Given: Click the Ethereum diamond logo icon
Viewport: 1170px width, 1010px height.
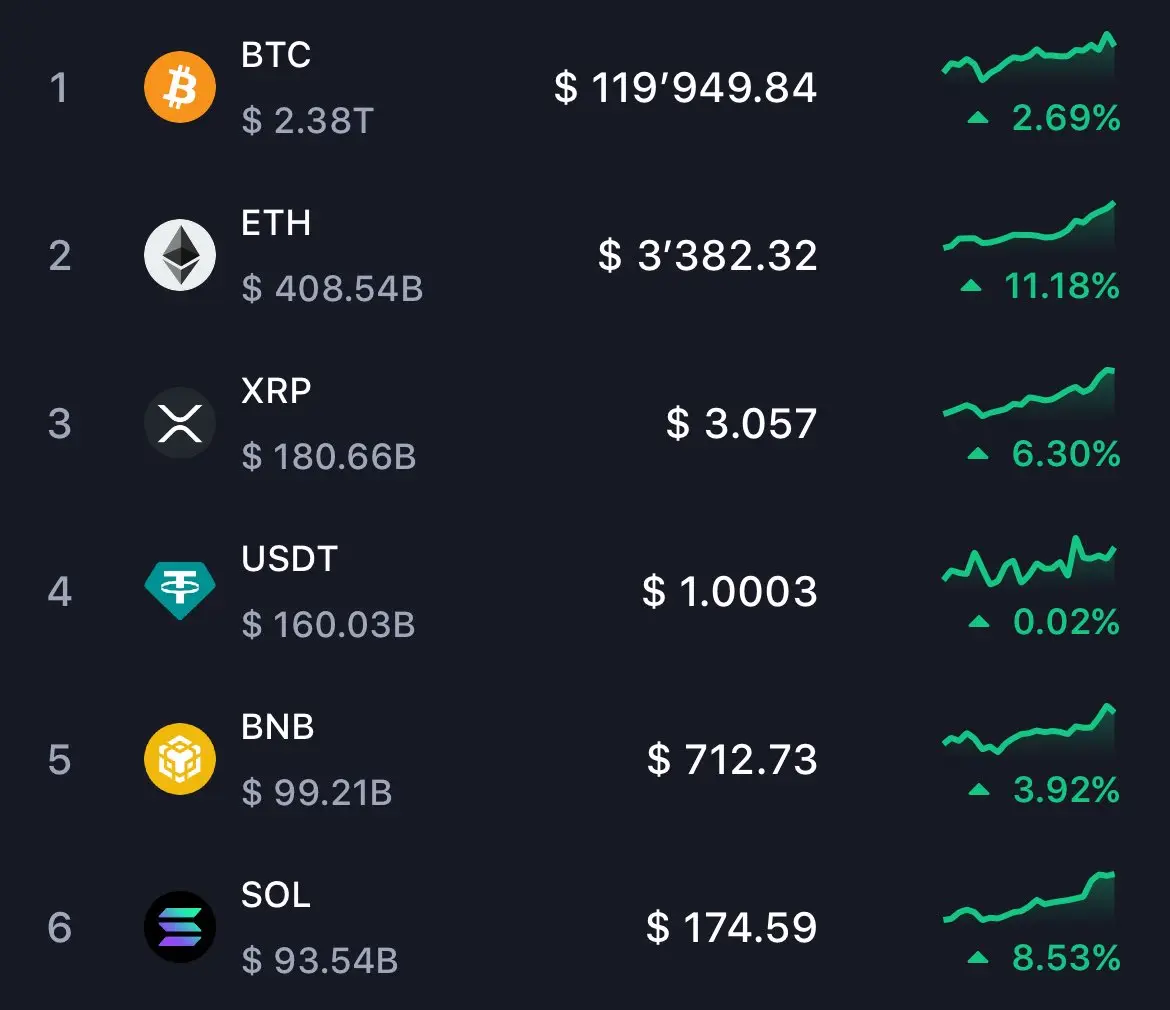Looking at the screenshot, I should tap(180, 254).
